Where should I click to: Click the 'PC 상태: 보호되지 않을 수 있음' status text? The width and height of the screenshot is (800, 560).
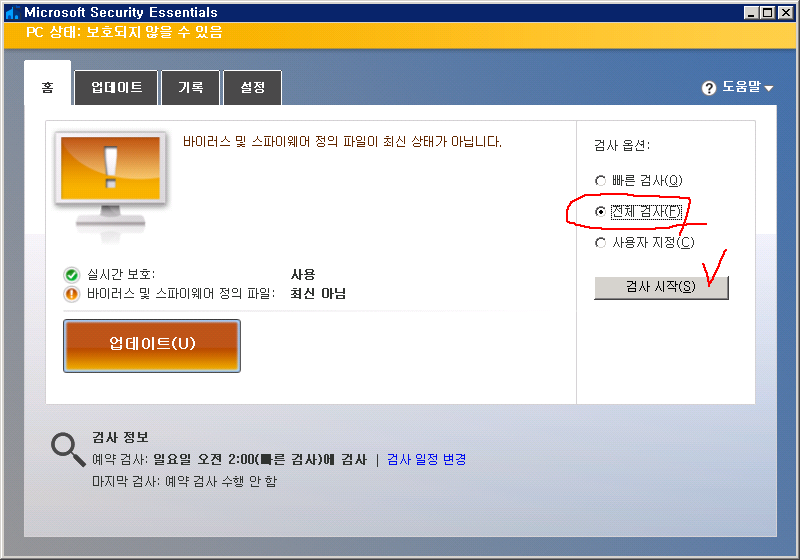click(124, 32)
